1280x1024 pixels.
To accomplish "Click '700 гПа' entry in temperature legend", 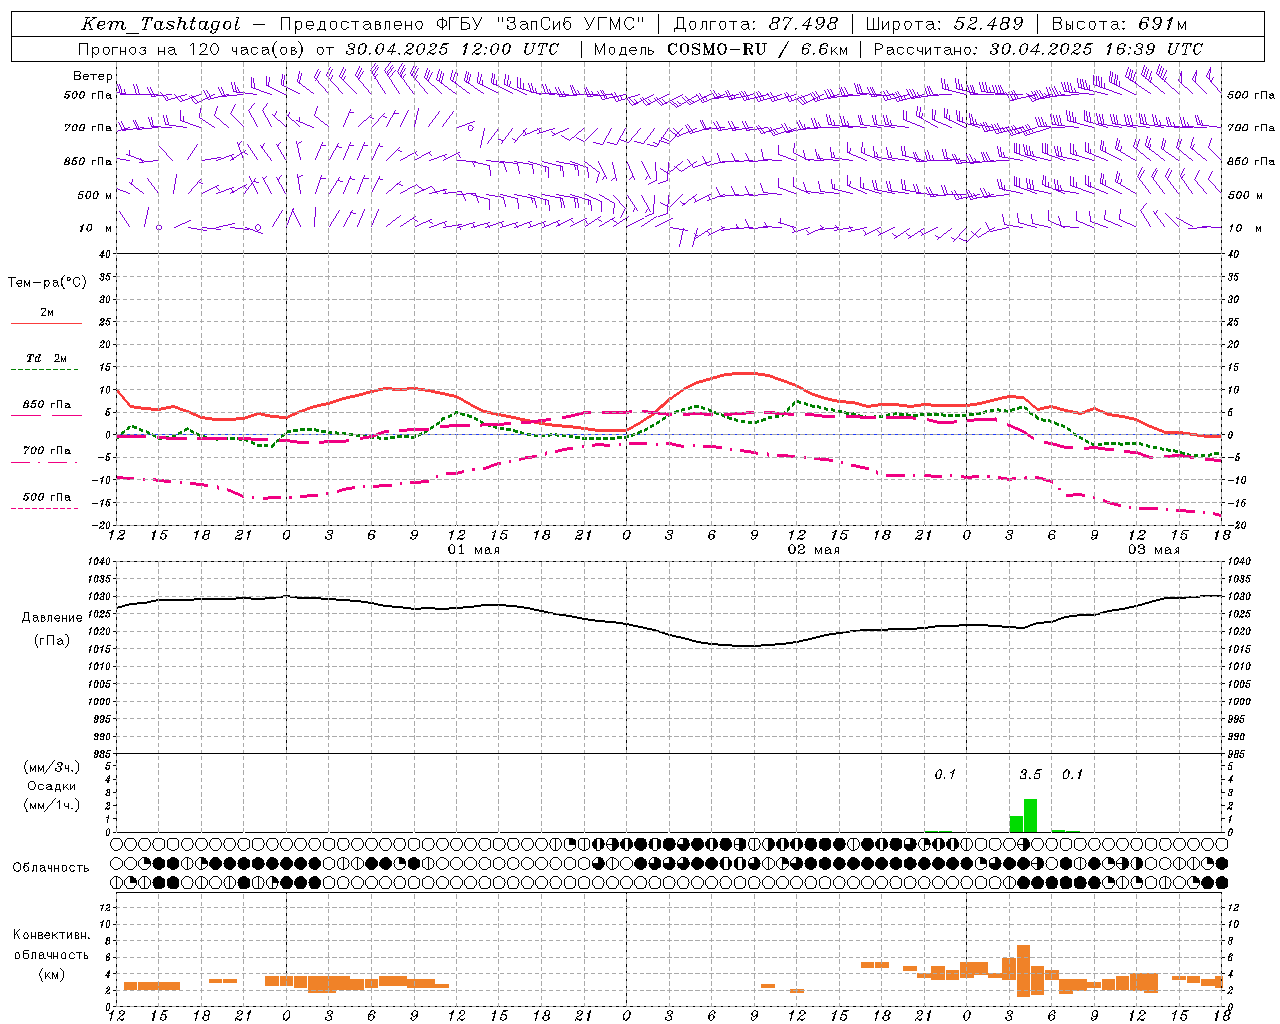I will point(47,451).
